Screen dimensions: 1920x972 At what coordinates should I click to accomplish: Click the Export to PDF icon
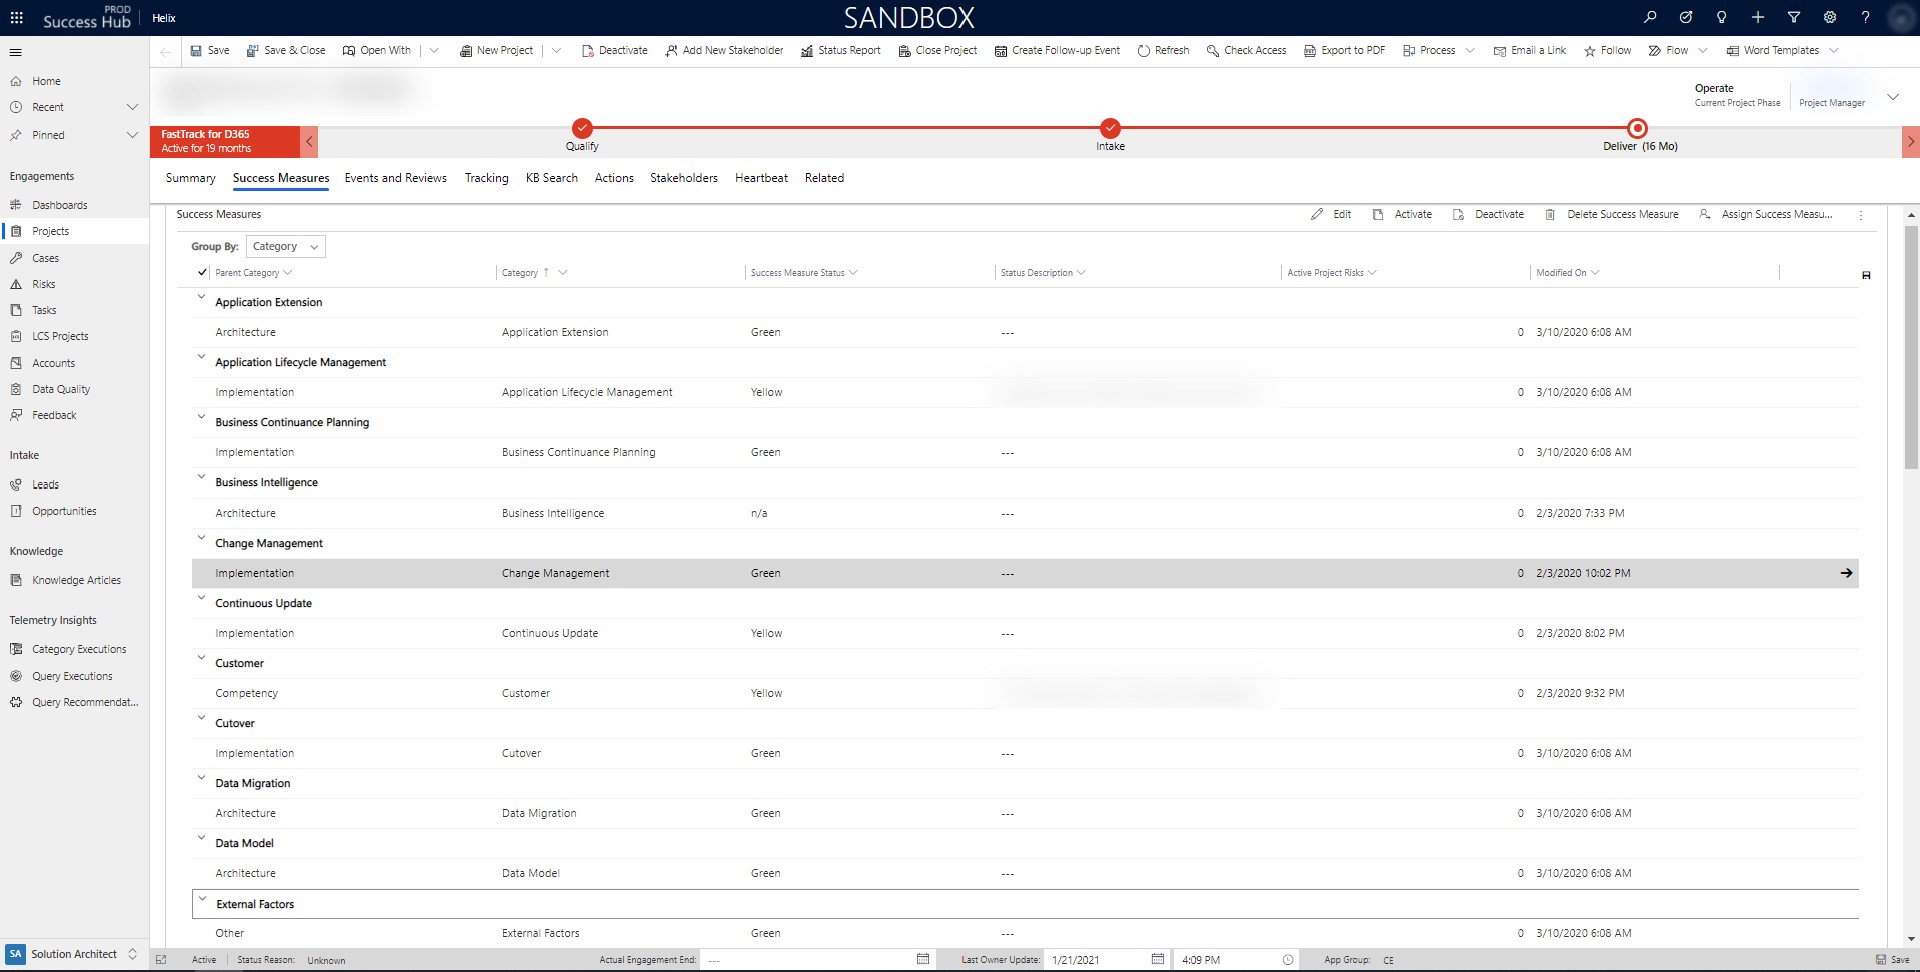click(x=1309, y=51)
